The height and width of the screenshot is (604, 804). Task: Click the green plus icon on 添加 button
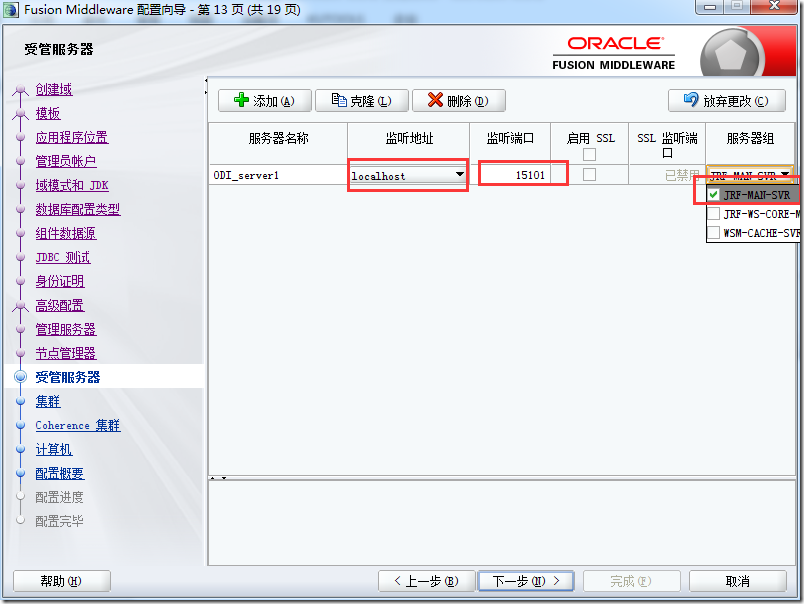(241, 100)
